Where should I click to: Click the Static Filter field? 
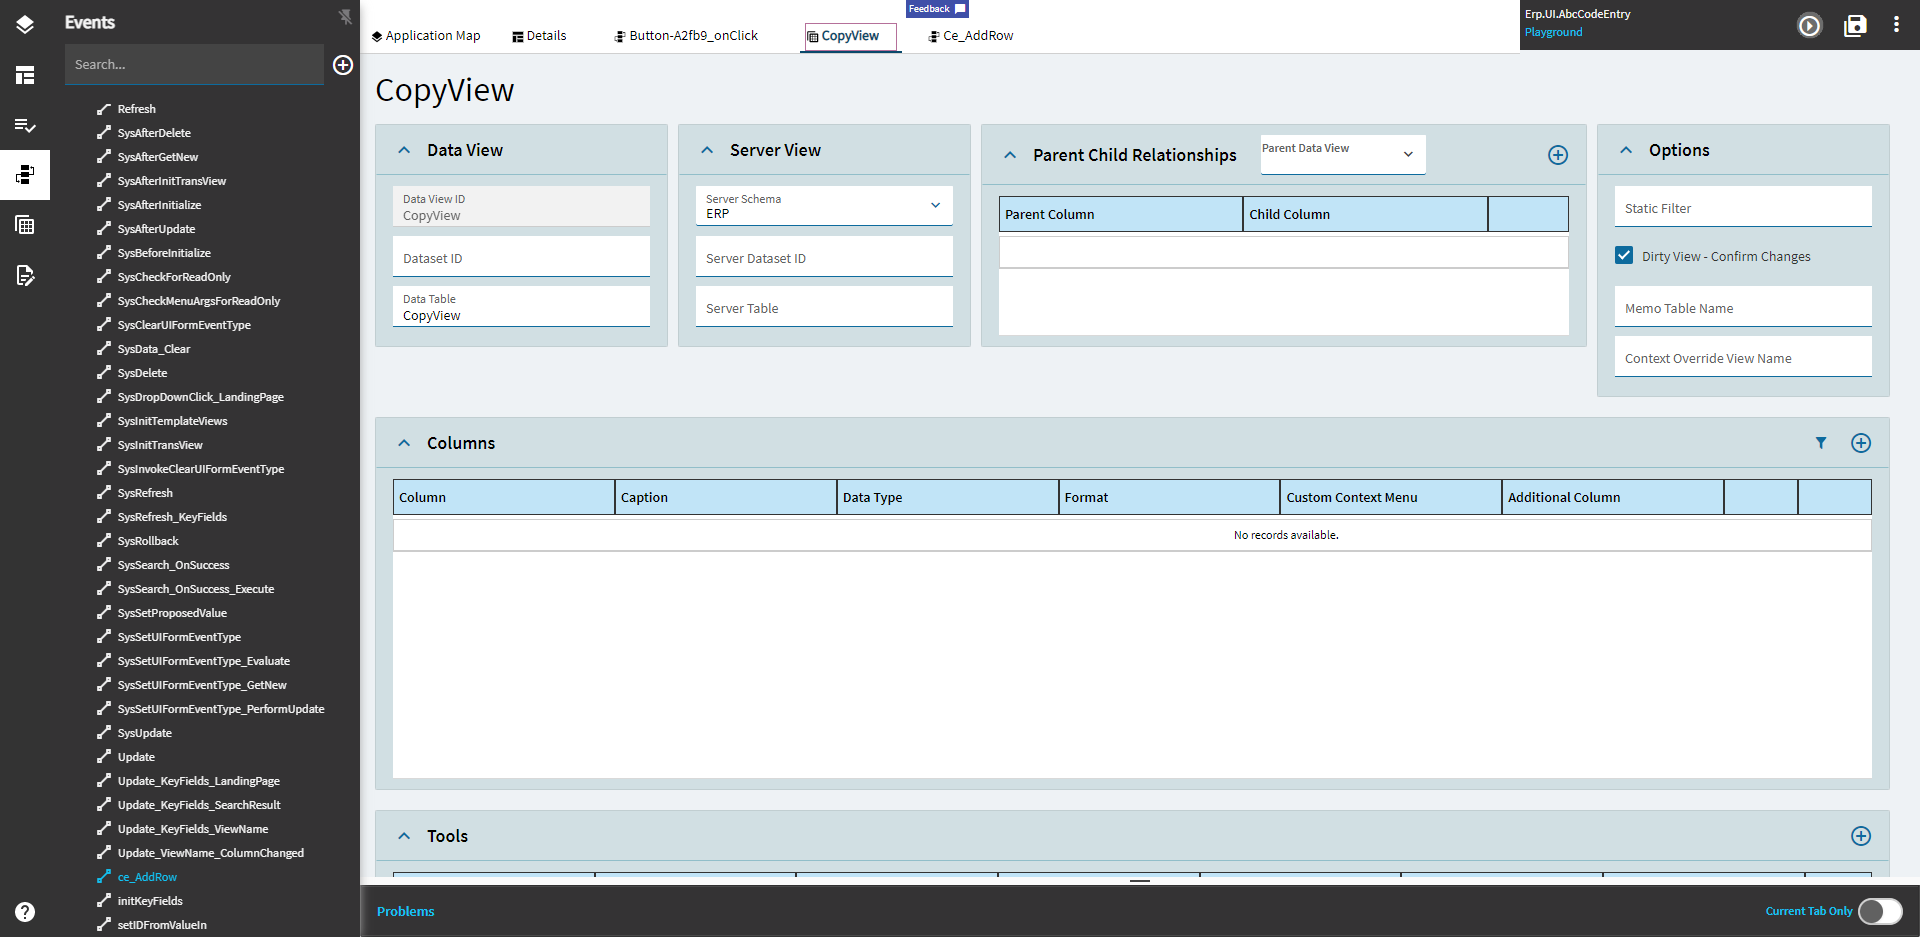[1743, 207]
